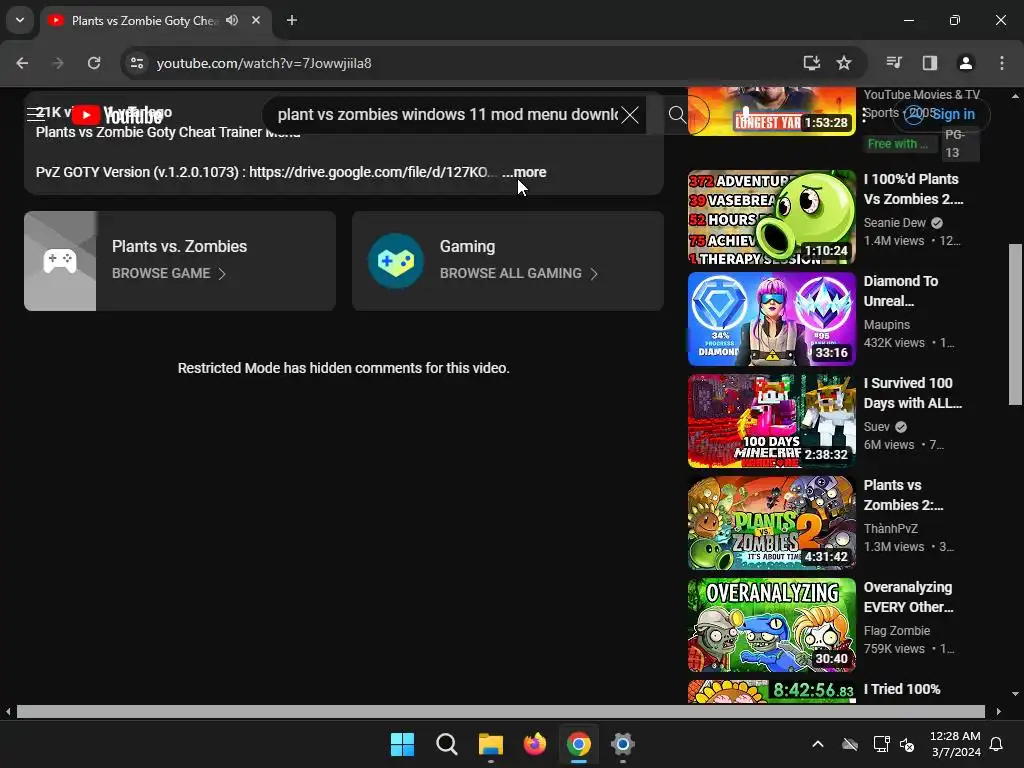1024x768 pixels.
Task: Open Overanalyzing video thumbnail
Action: [x=771, y=624]
